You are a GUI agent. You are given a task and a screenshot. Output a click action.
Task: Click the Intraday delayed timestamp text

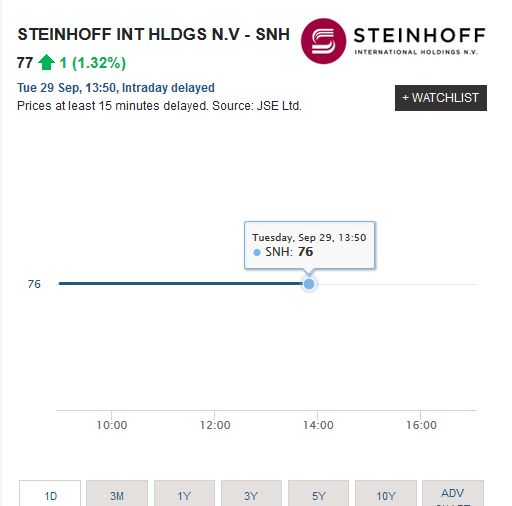[x=116, y=88]
